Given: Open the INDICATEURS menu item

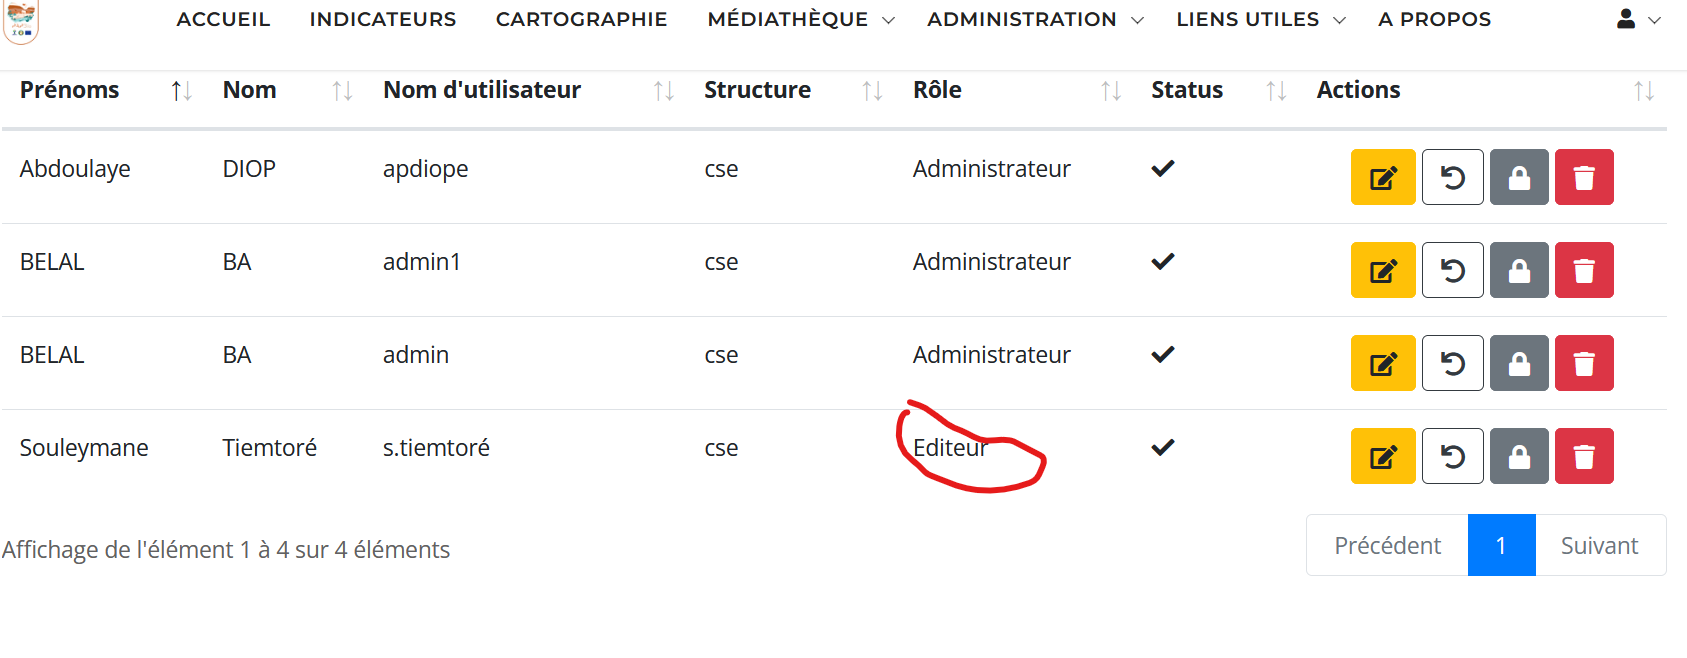Looking at the screenshot, I should pyautogui.click(x=383, y=19).
